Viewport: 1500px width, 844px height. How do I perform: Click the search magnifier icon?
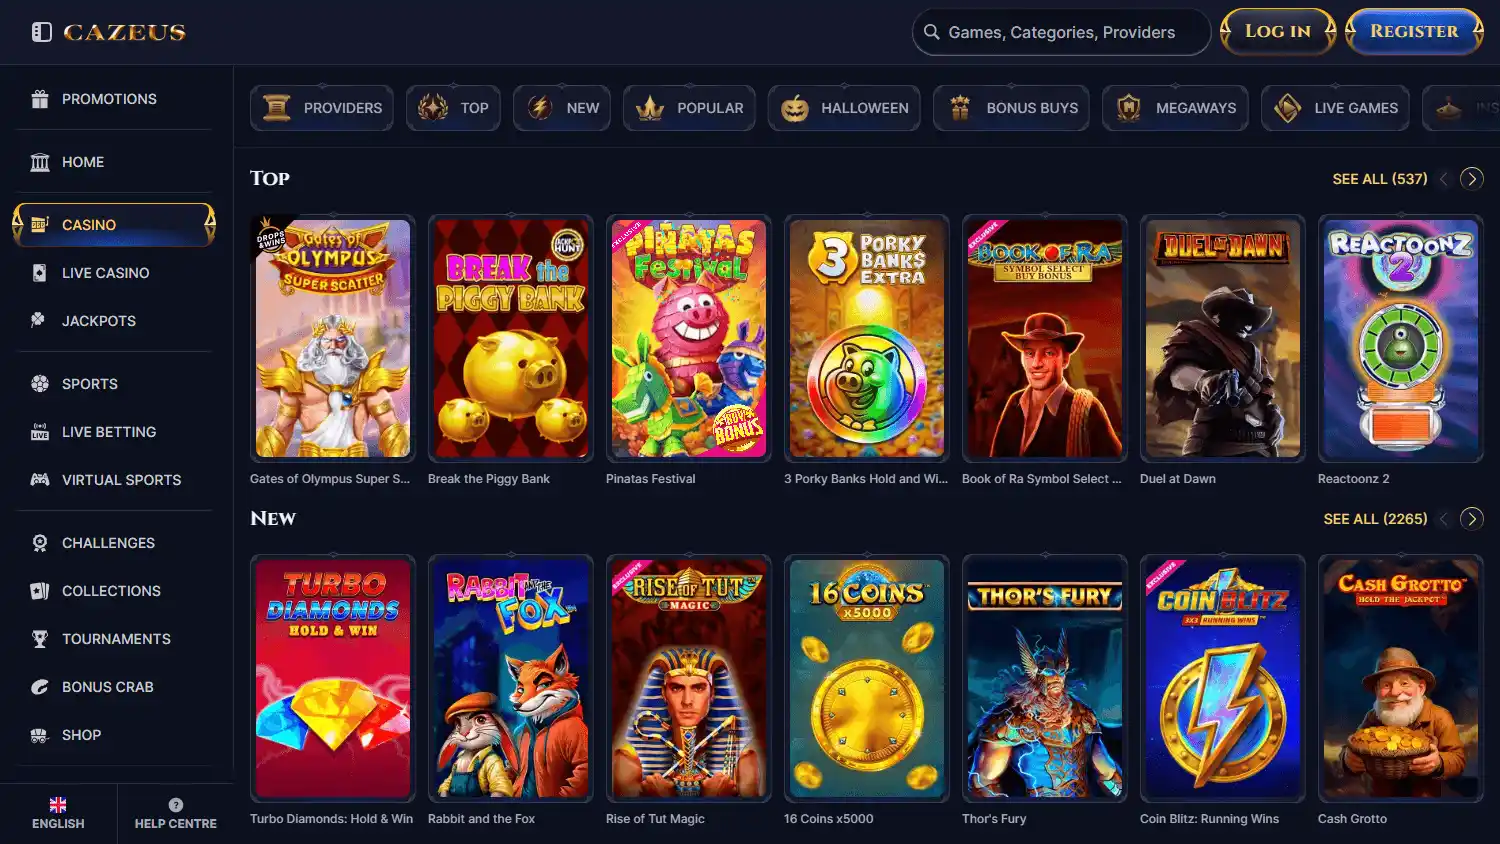[931, 32]
